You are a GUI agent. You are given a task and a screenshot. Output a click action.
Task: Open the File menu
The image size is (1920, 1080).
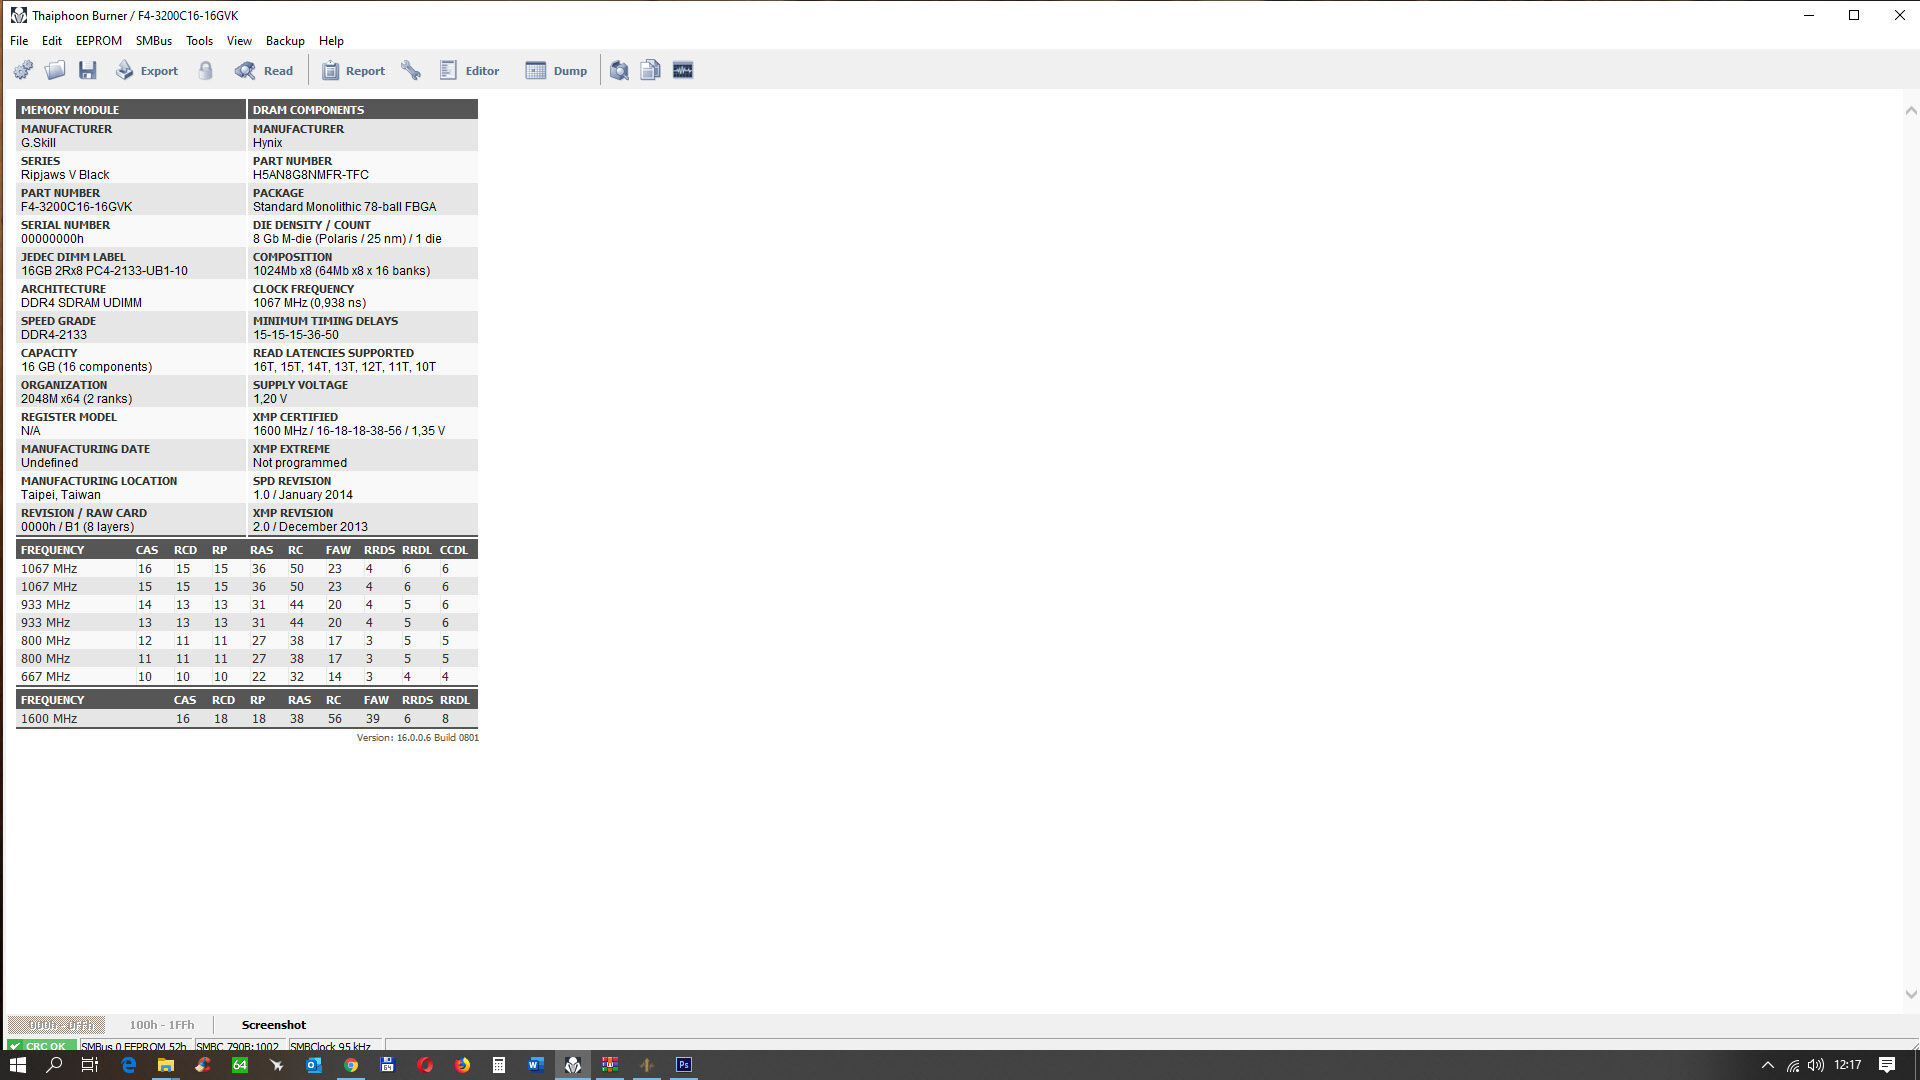[x=19, y=41]
